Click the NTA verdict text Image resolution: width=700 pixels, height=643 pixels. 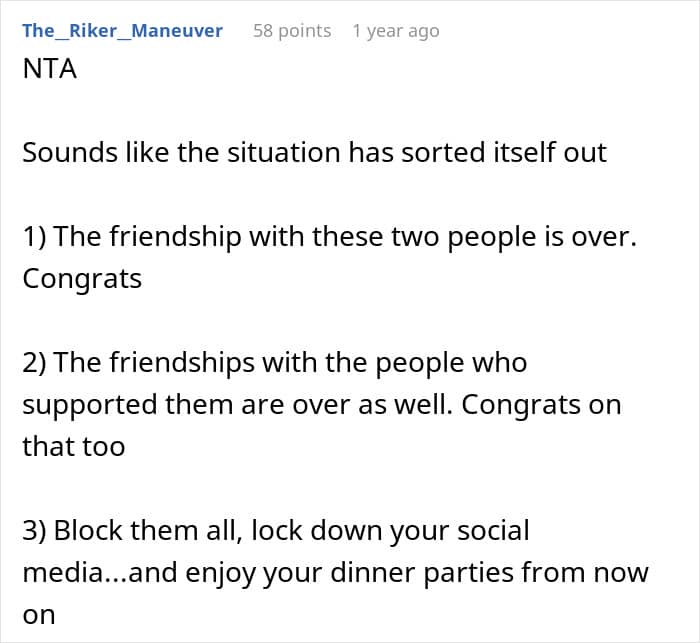[50, 69]
